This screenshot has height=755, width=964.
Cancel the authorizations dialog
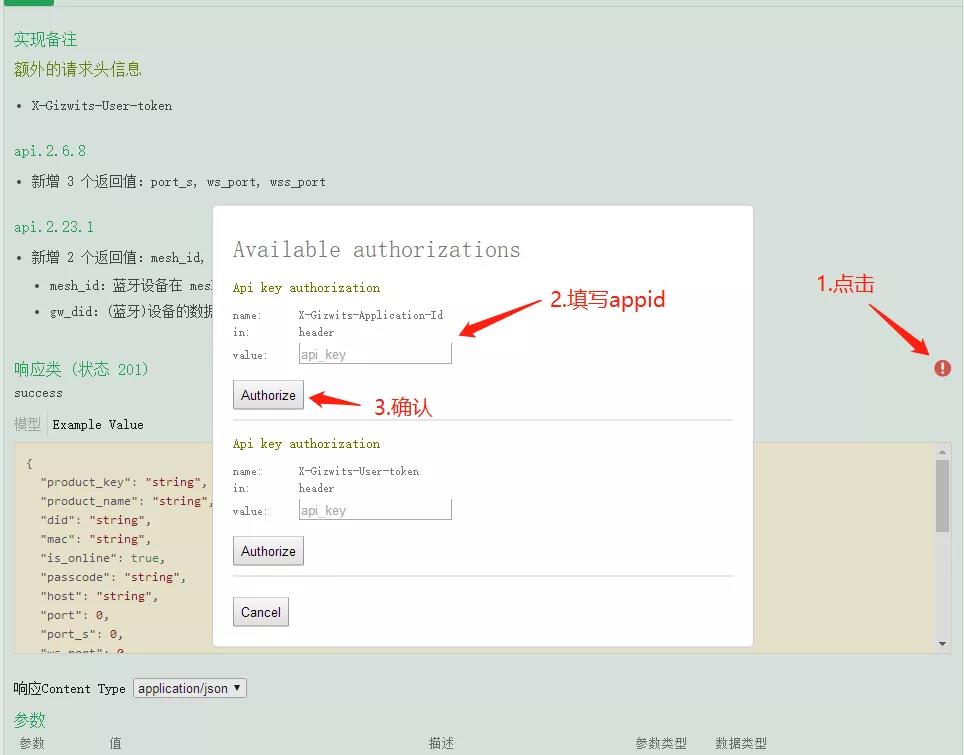261,612
